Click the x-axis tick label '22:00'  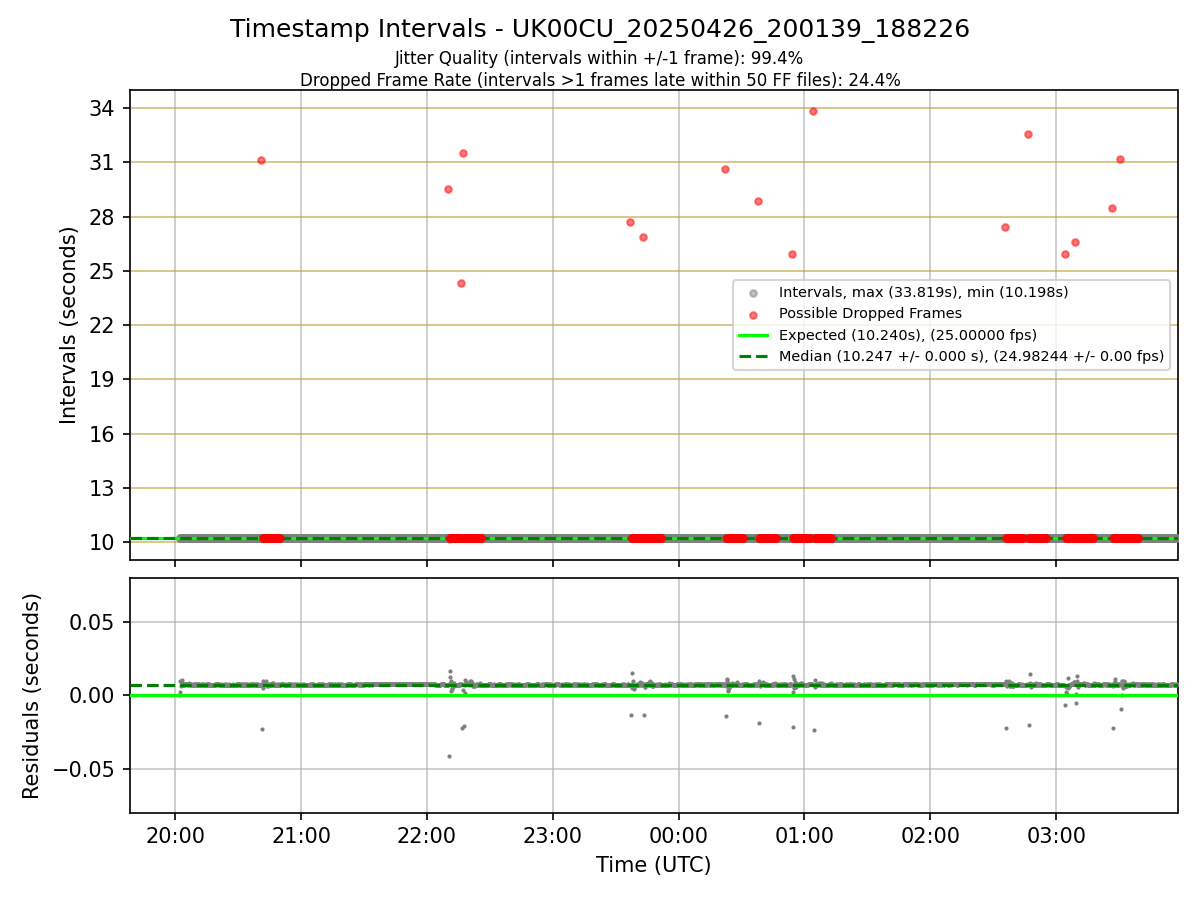coord(427,834)
